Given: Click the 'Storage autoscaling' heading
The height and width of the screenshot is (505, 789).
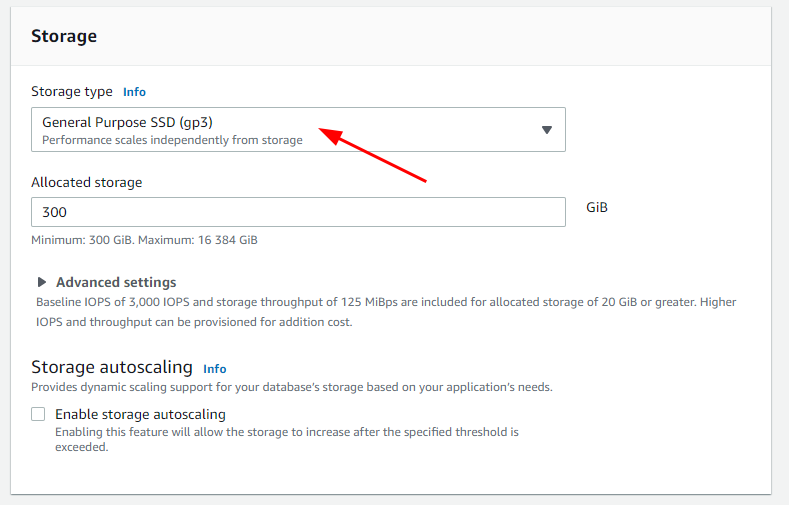Looking at the screenshot, I should click(x=112, y=367).
